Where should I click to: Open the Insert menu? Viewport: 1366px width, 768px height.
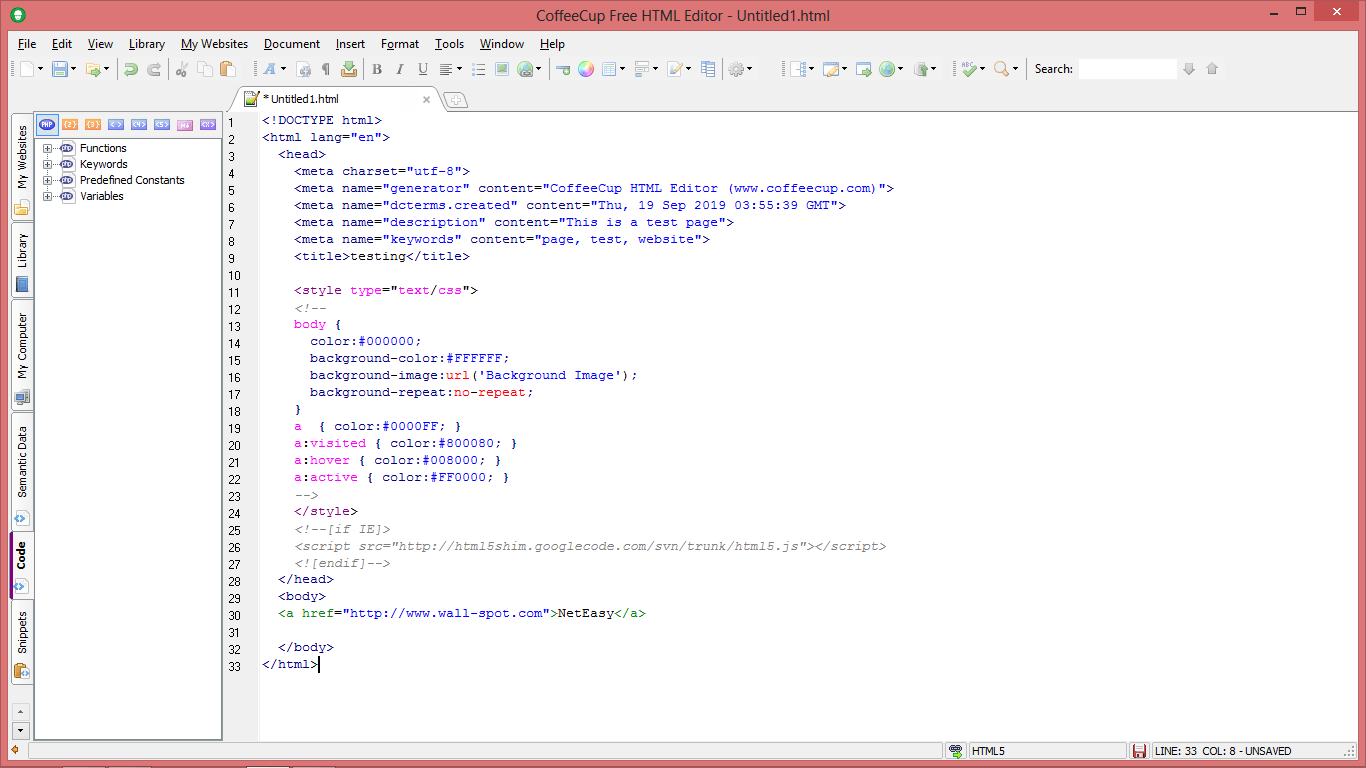(x=350, y=44)
